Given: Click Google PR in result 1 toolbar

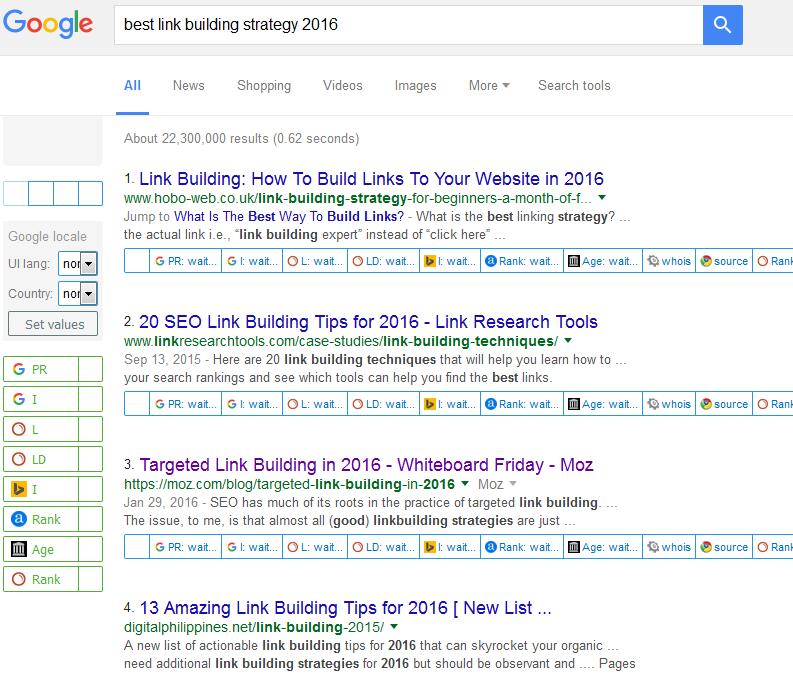Looking at the screenshot, I should coord(186,261).
